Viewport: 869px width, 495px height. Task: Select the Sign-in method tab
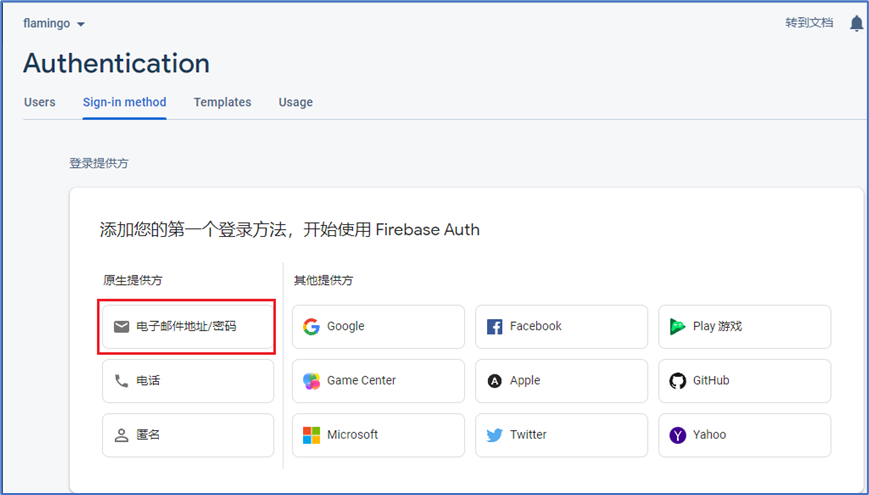pyautogui.click(x=124, y=102)
